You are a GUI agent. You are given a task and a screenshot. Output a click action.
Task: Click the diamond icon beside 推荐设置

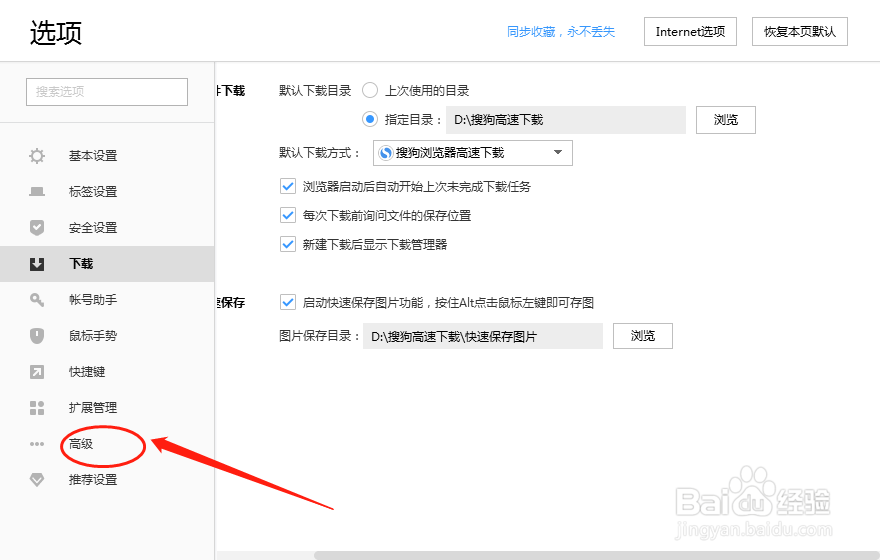pos(37,480)
